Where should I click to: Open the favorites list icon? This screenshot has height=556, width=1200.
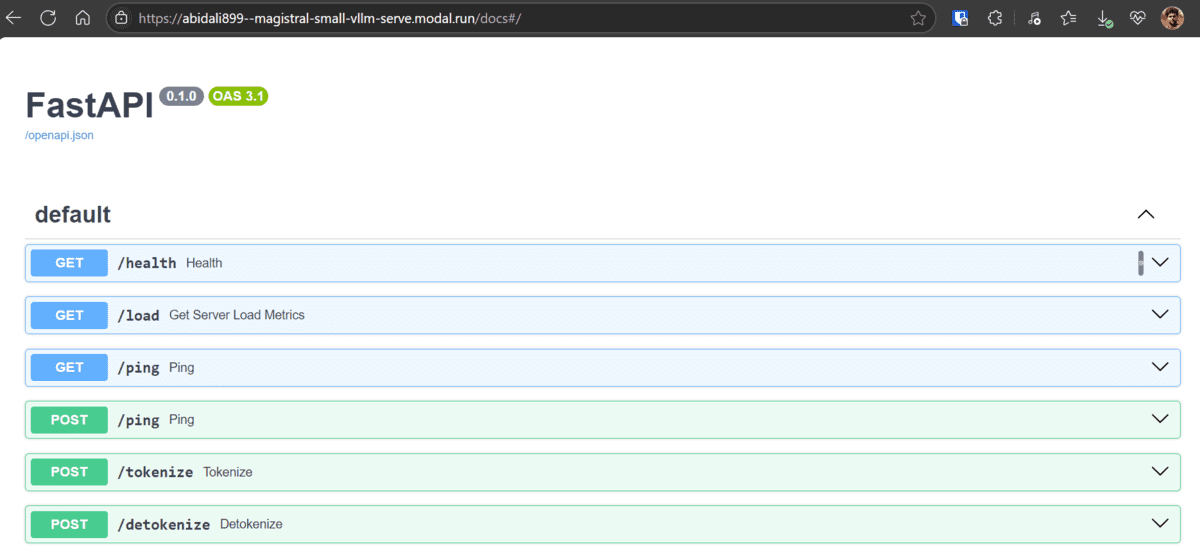coord(1069,18)
